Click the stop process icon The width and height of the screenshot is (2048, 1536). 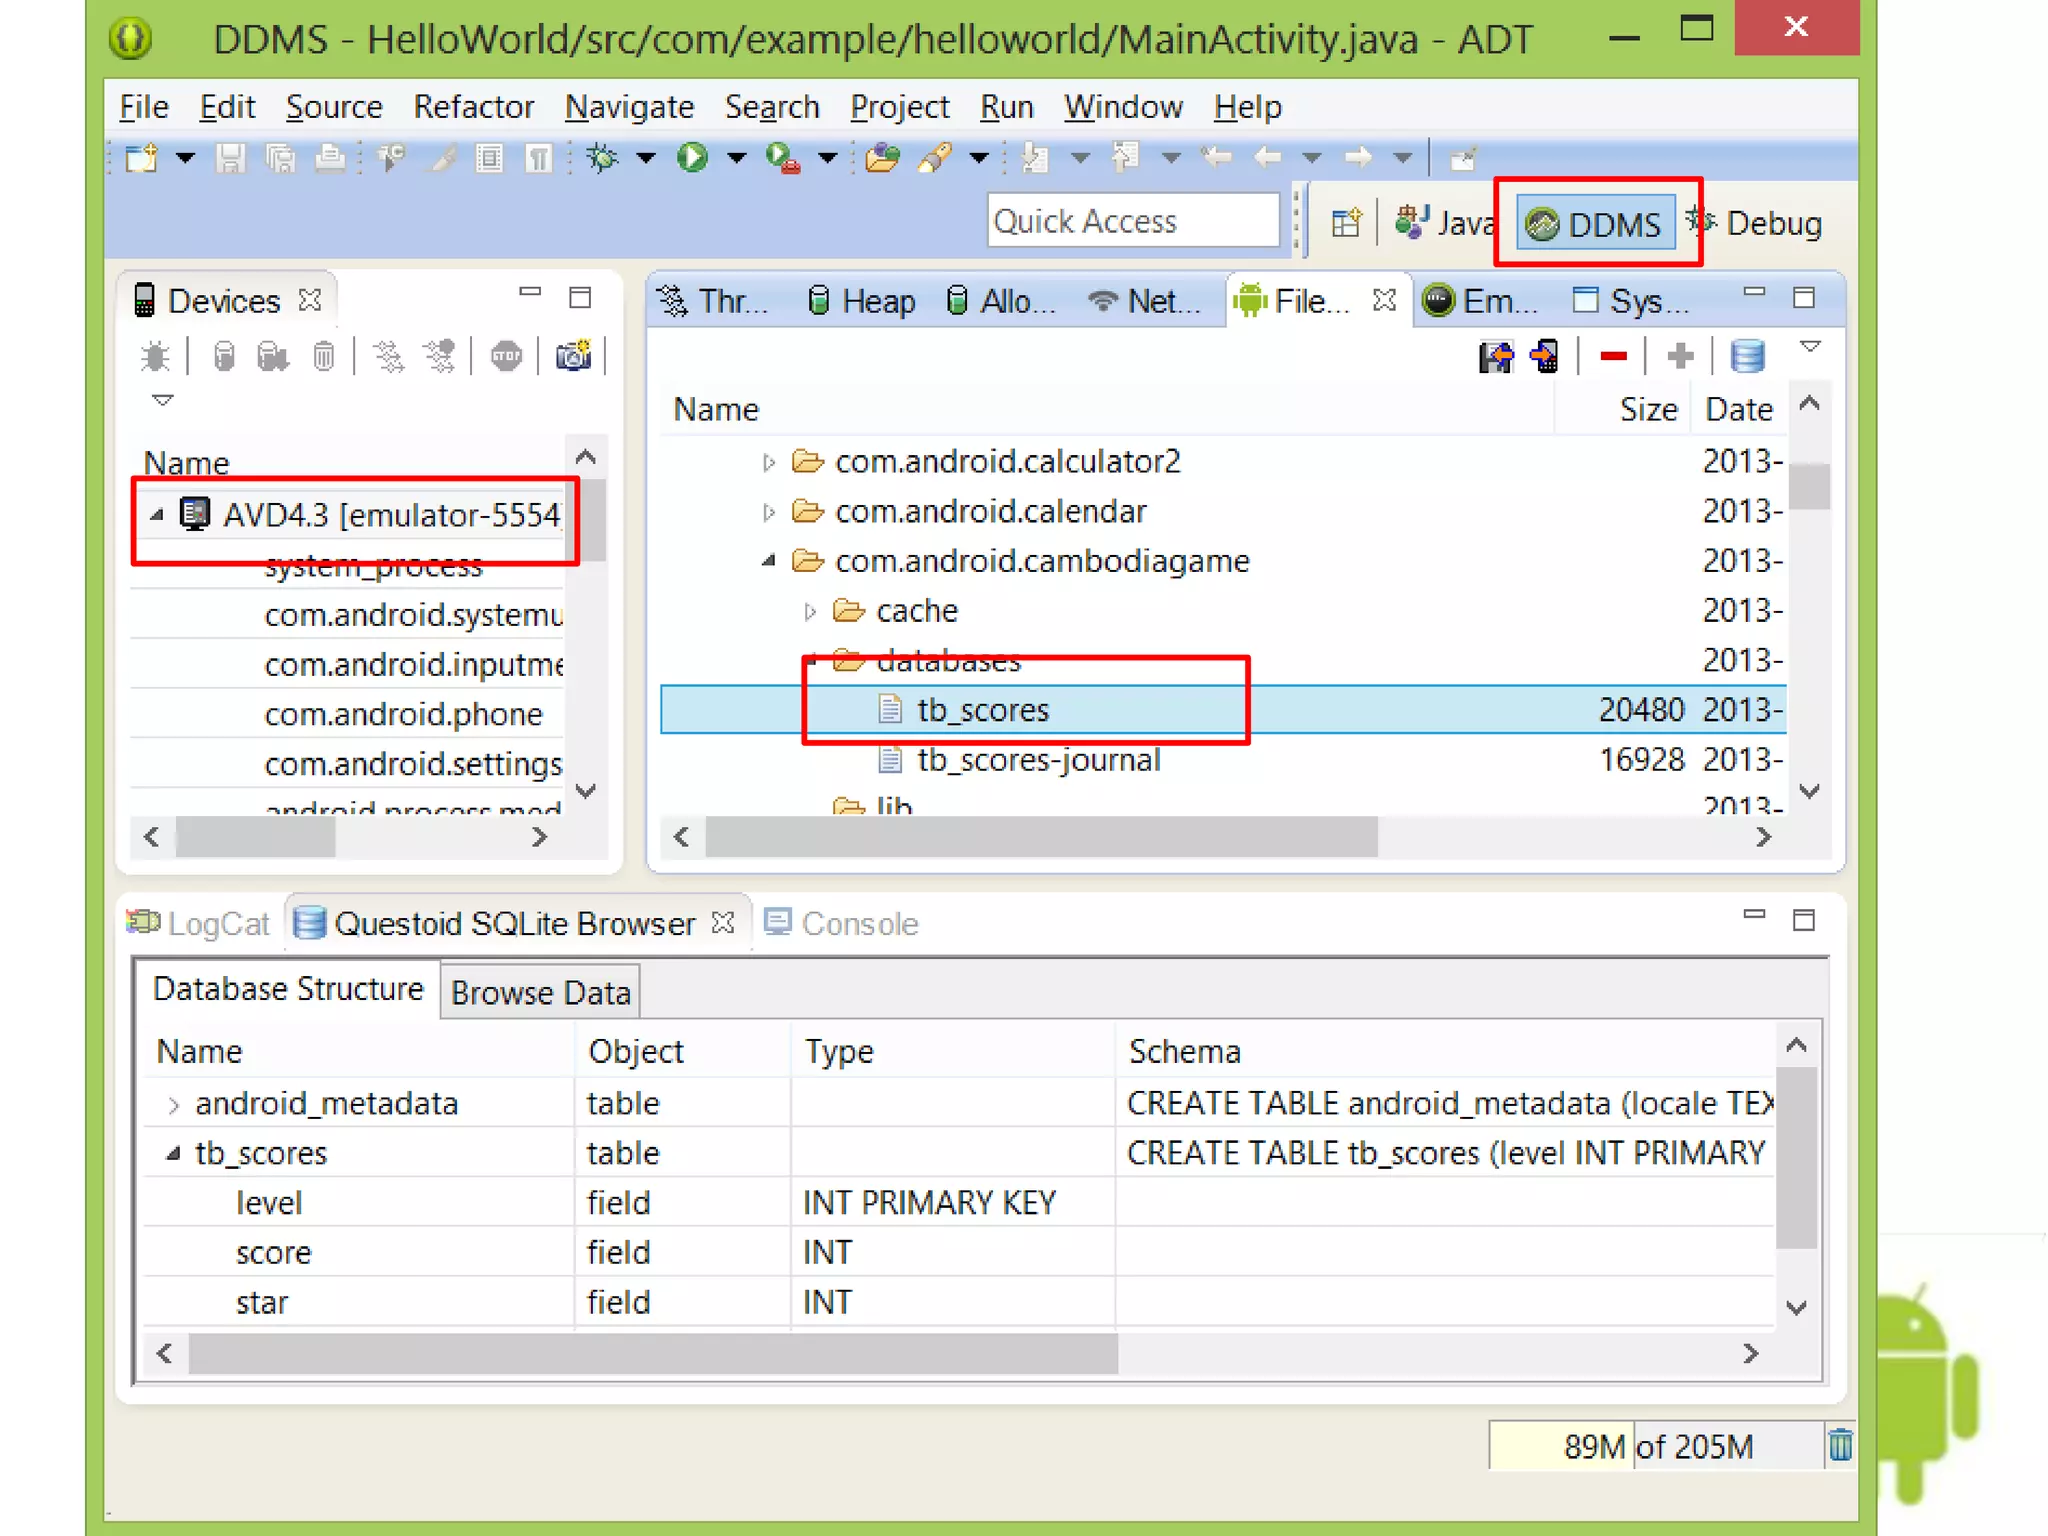[x=506, y=356]
